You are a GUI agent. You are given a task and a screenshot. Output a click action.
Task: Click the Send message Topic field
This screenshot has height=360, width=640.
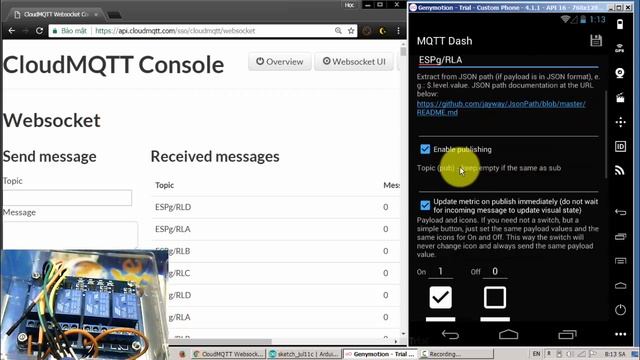tap(67, 198)
